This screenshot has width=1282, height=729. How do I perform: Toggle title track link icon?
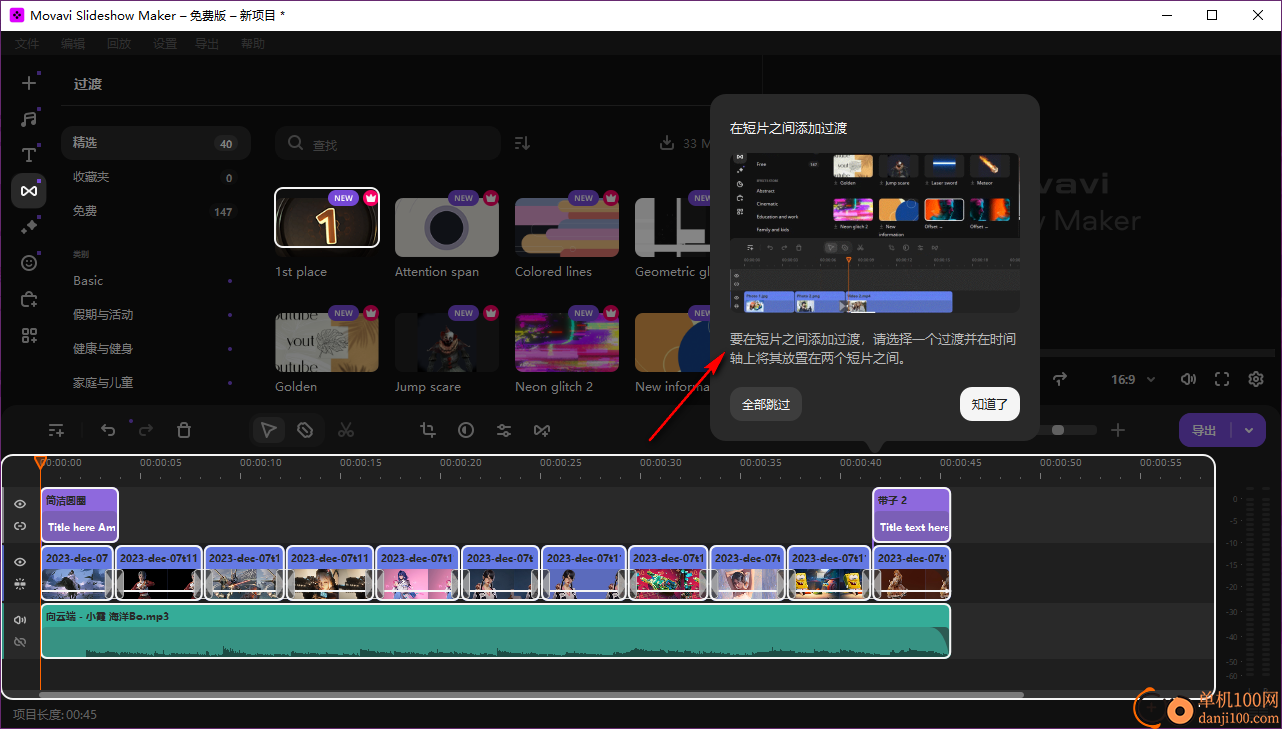[20, 526]
